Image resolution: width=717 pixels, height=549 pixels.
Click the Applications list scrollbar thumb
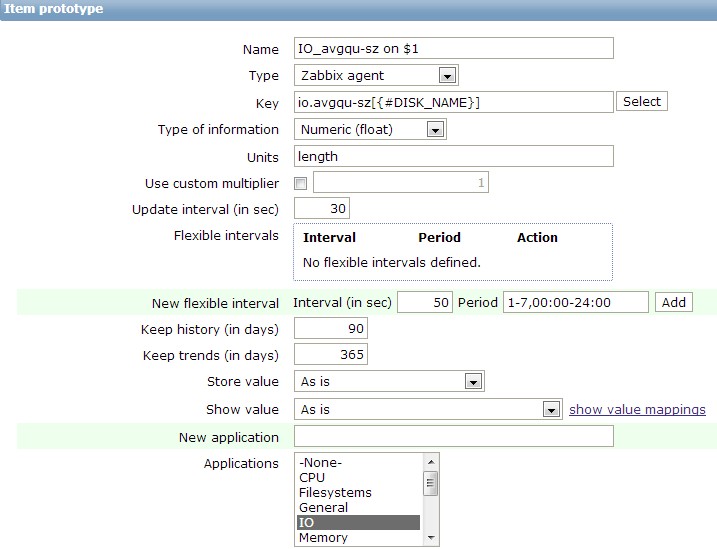431,484
